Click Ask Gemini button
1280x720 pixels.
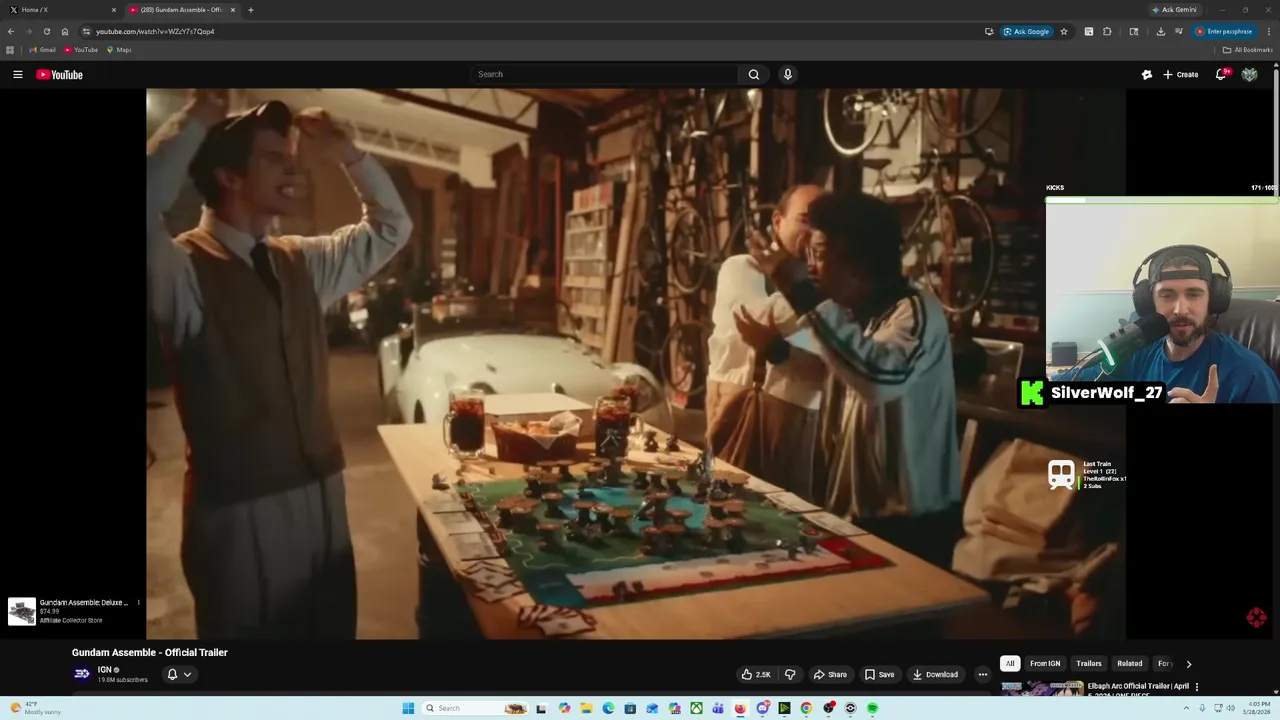[1174, 10]
